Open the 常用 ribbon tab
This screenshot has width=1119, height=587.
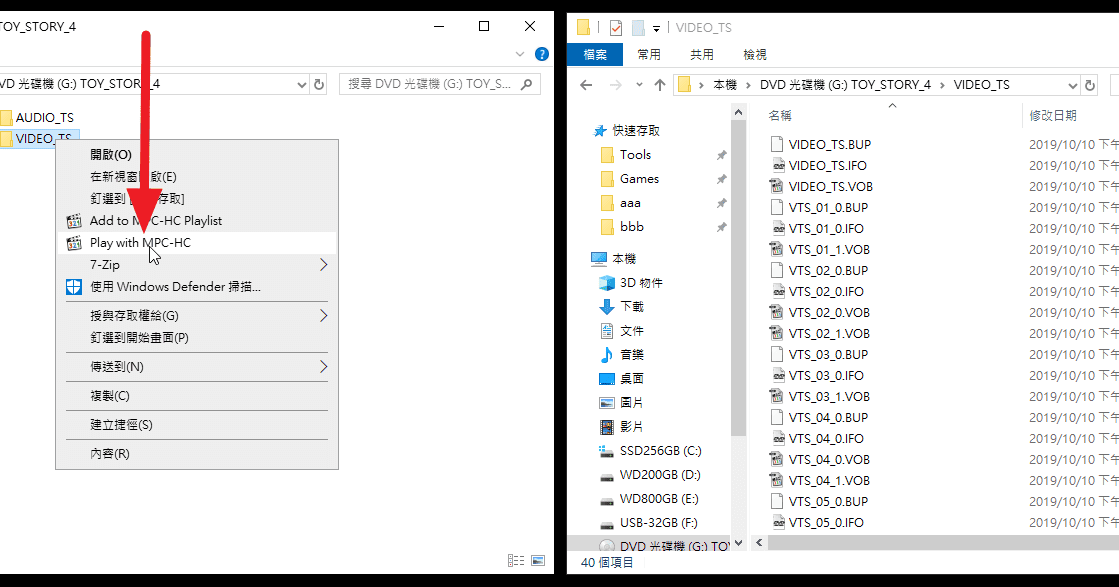(x=649, y=54)
